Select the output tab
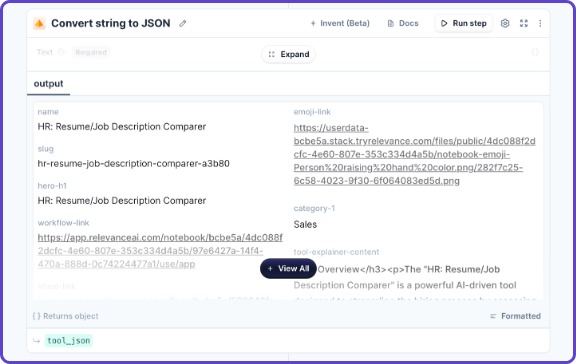This screenshot has width=576, height=364. point(48,84)
